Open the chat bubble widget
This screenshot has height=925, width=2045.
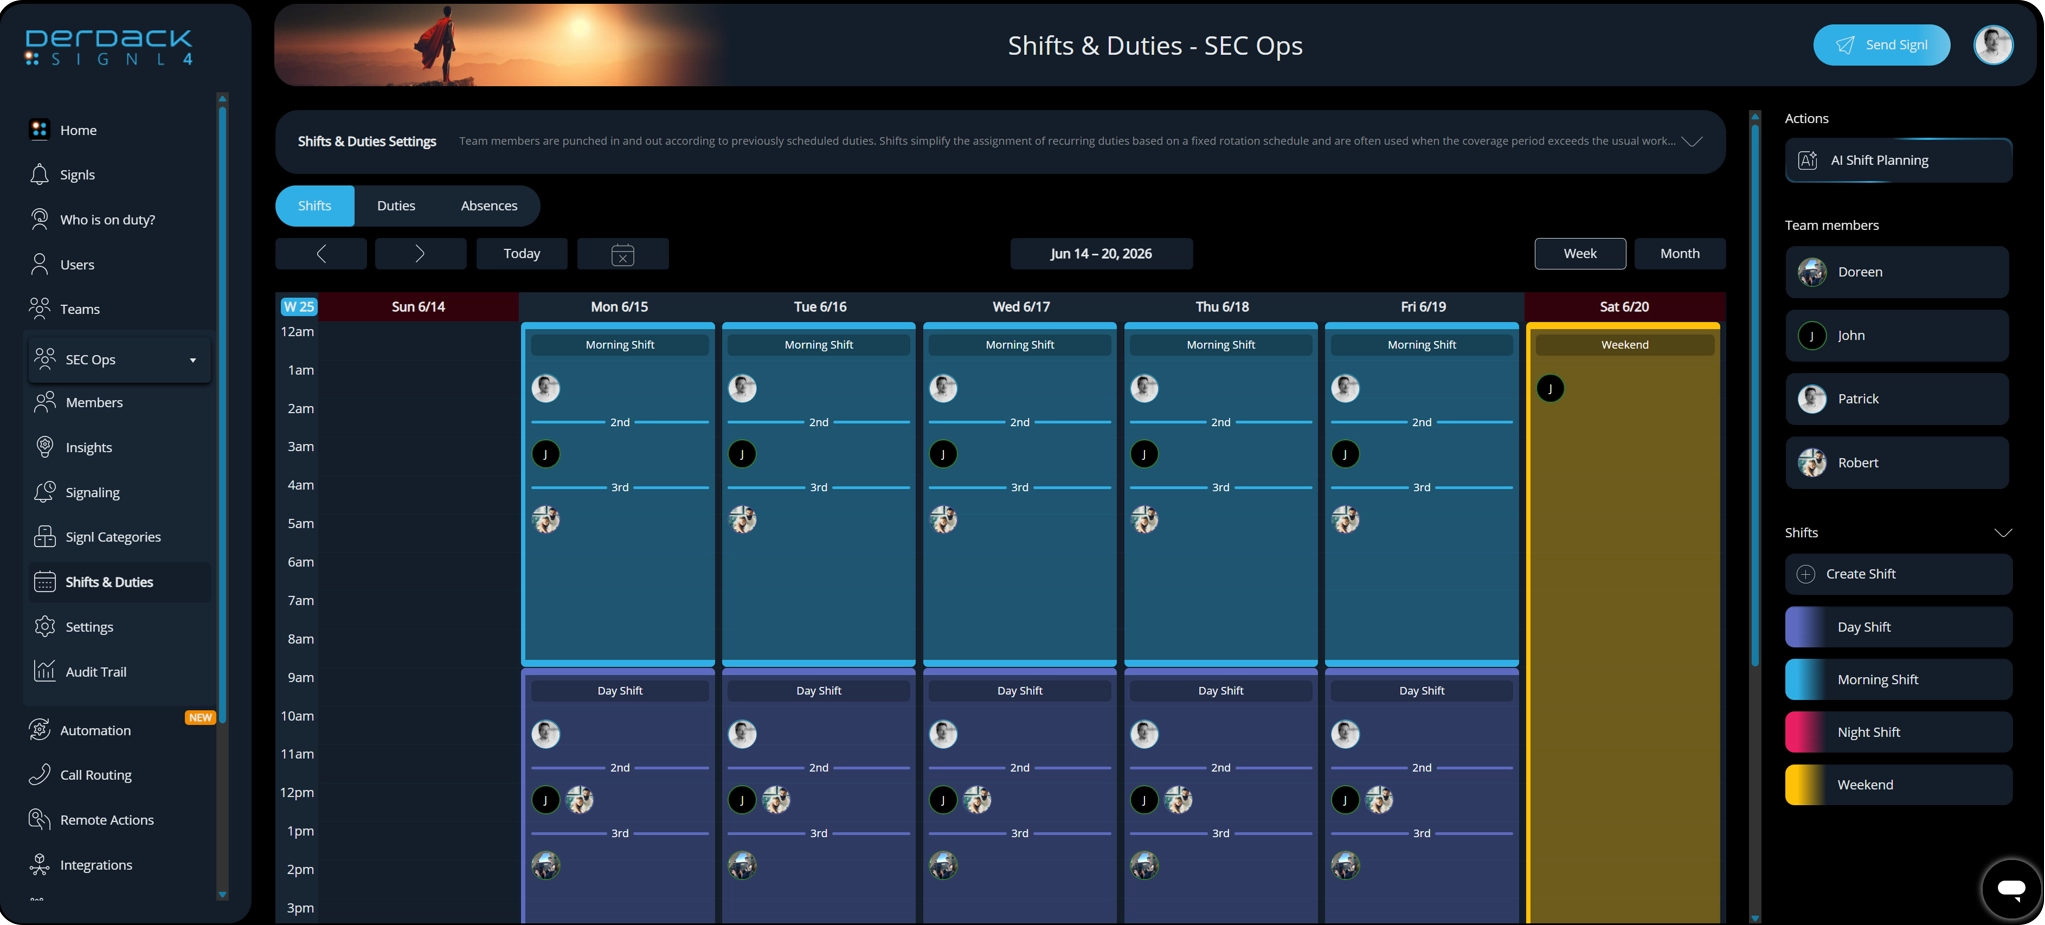tap(2011, 888)
